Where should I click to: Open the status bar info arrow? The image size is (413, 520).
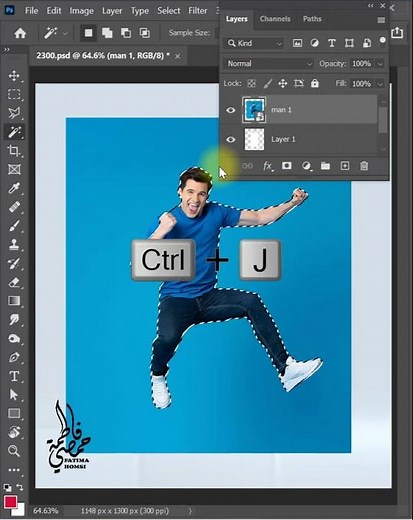[x=190, y=511]
